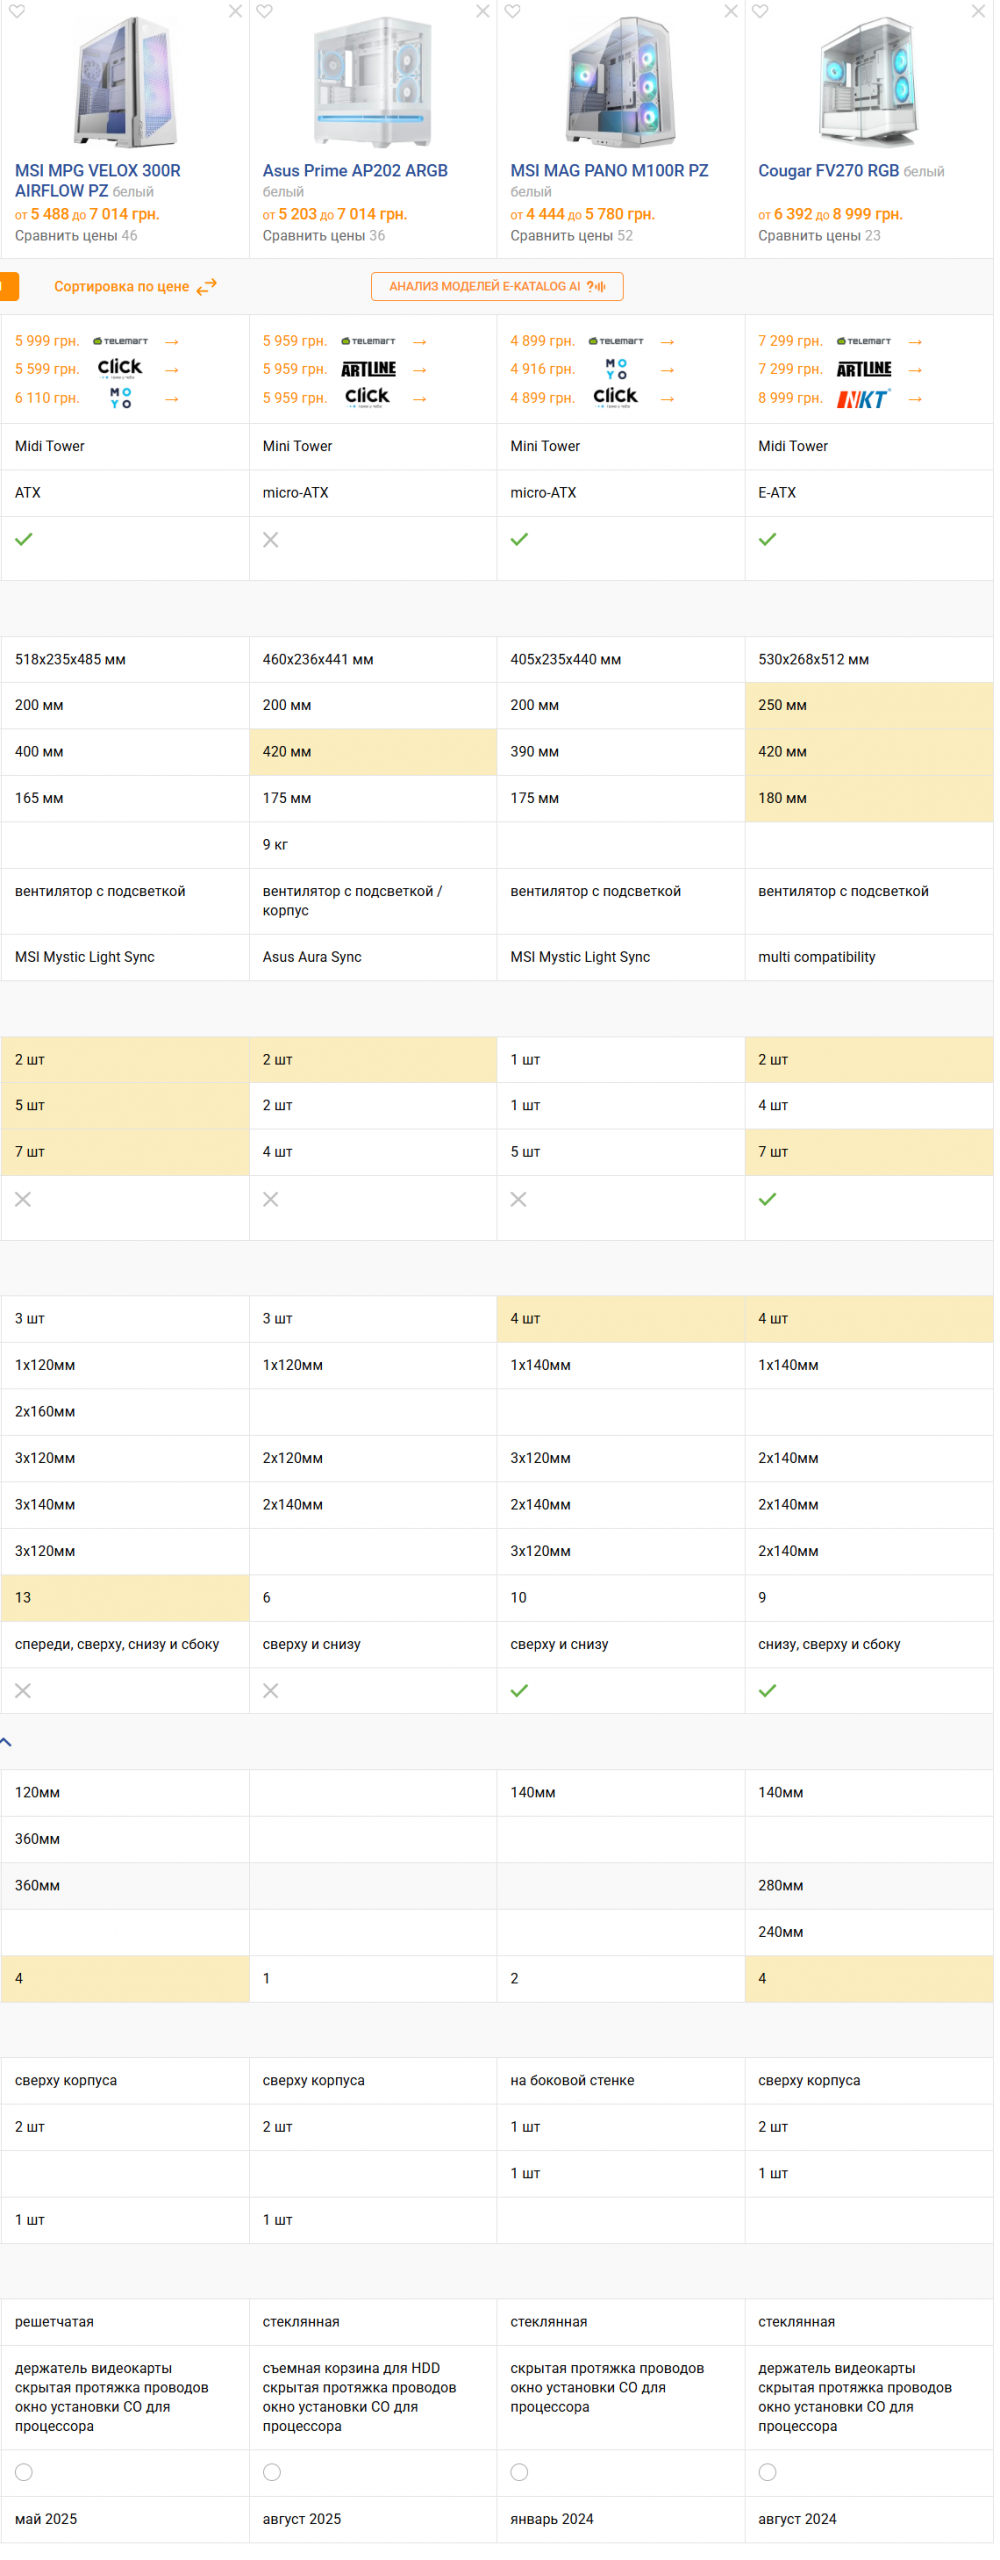Image resolution: width=1000 pixels, height=2560 pixels.
Task: Add MSI MPG VELOX 300R to favorites
Action: pos(17,11)
